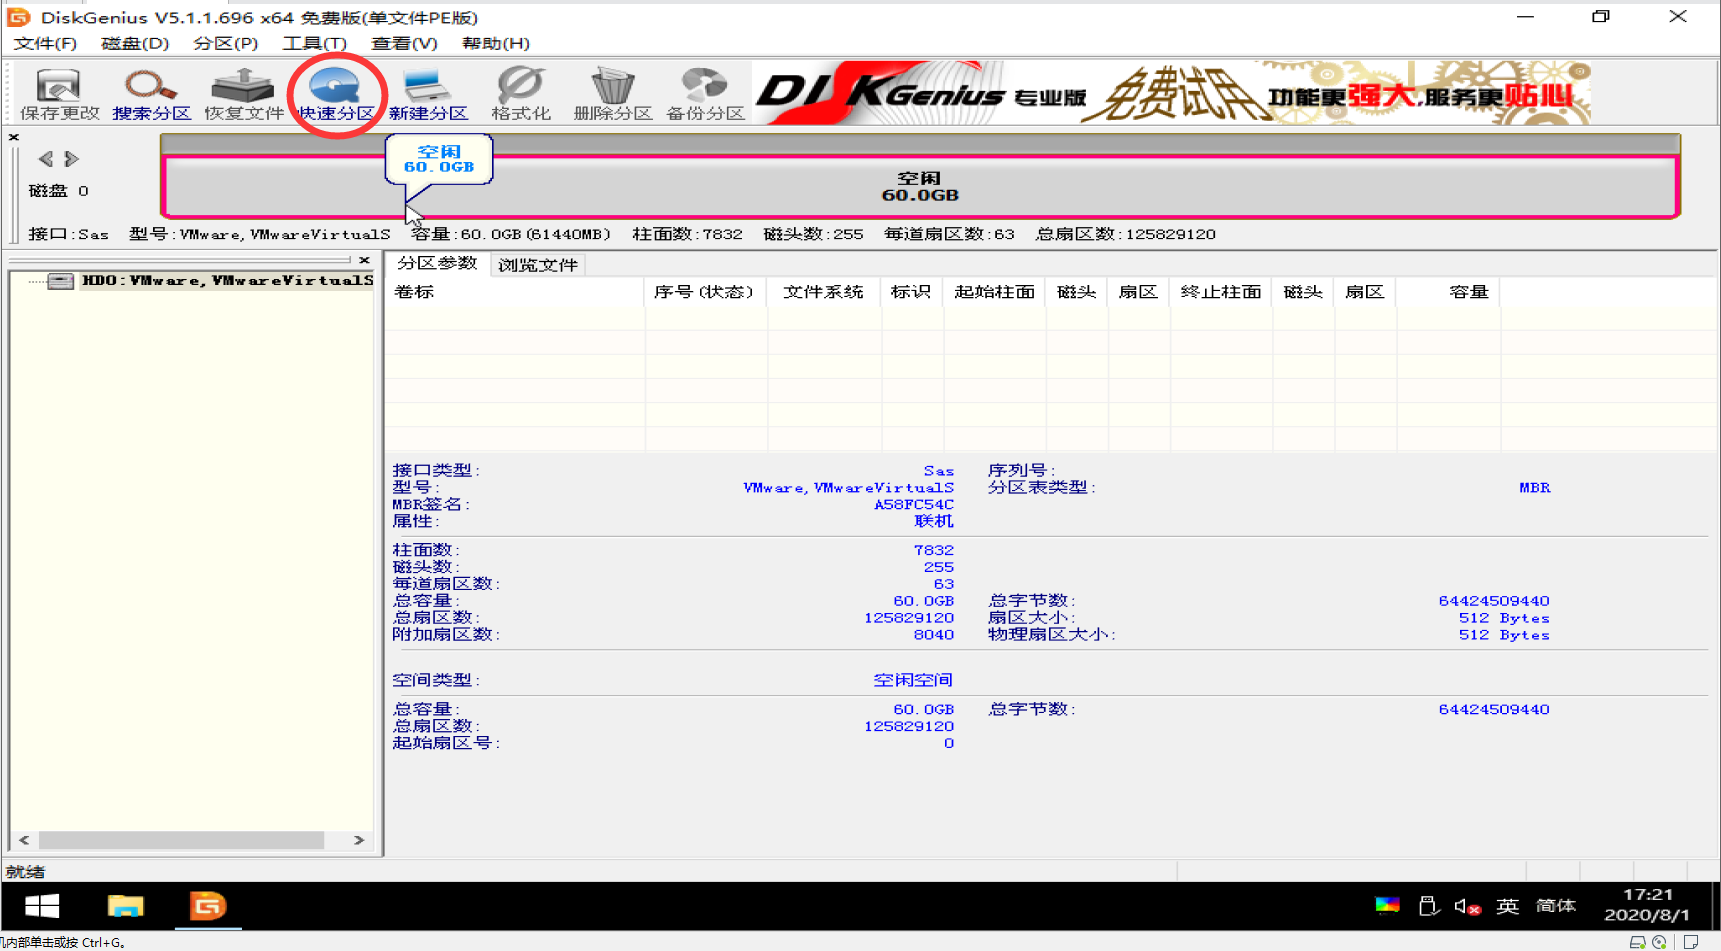The image size is (1721, 951).
Task: Click the tree panel horizontal scrollbar thumb
Action: 181,840
